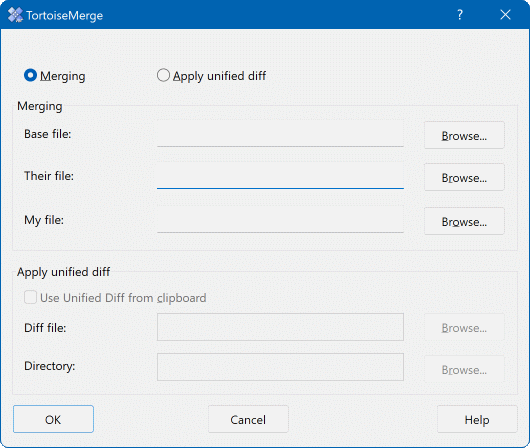Click the 'My file:' label
The height and width of the screenshot is (448, 530).
(44, 220)
